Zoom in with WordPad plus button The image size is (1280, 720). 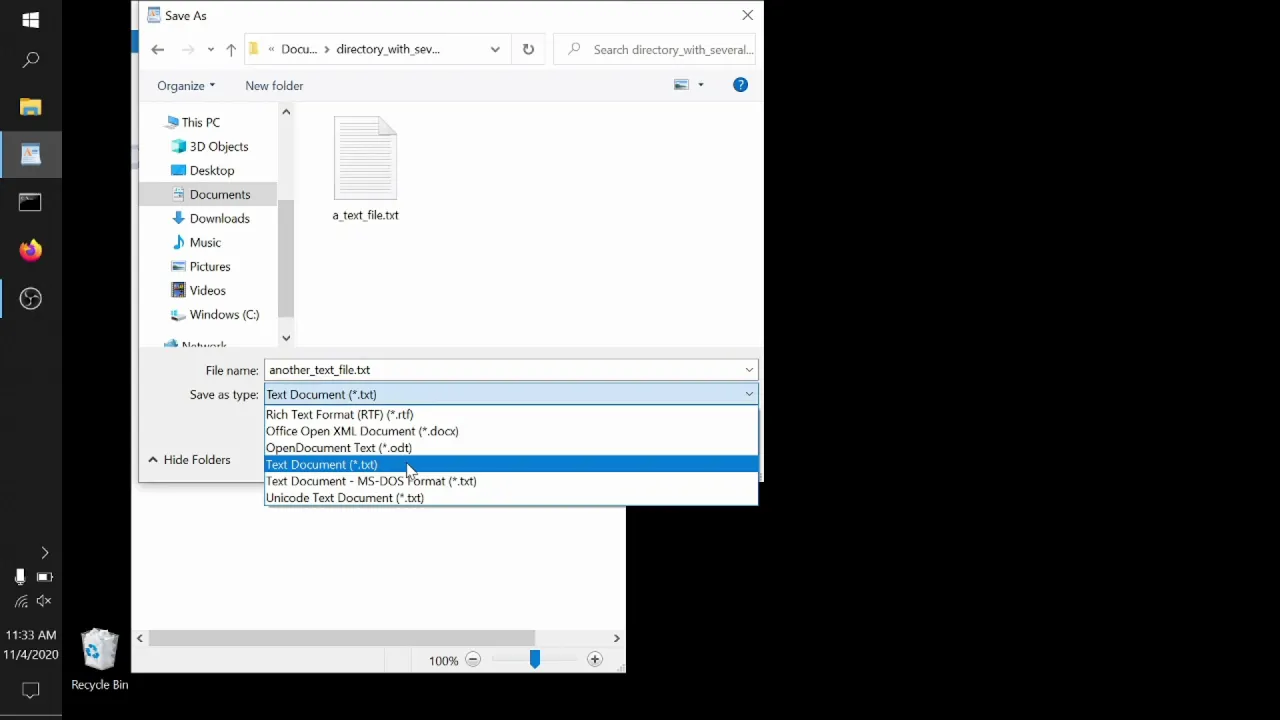click(x=595, y=660)
